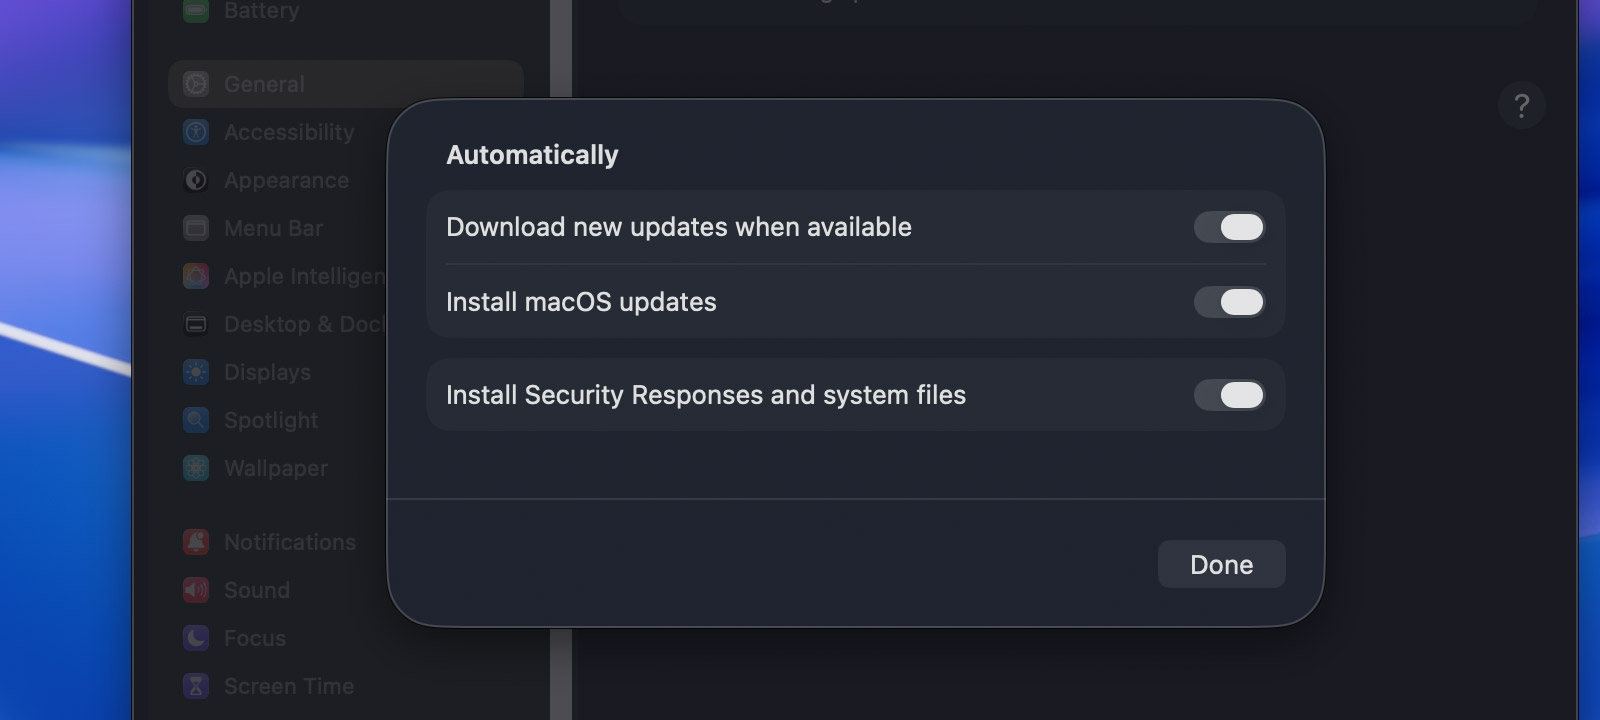Click the Done button

[1221, 564]
